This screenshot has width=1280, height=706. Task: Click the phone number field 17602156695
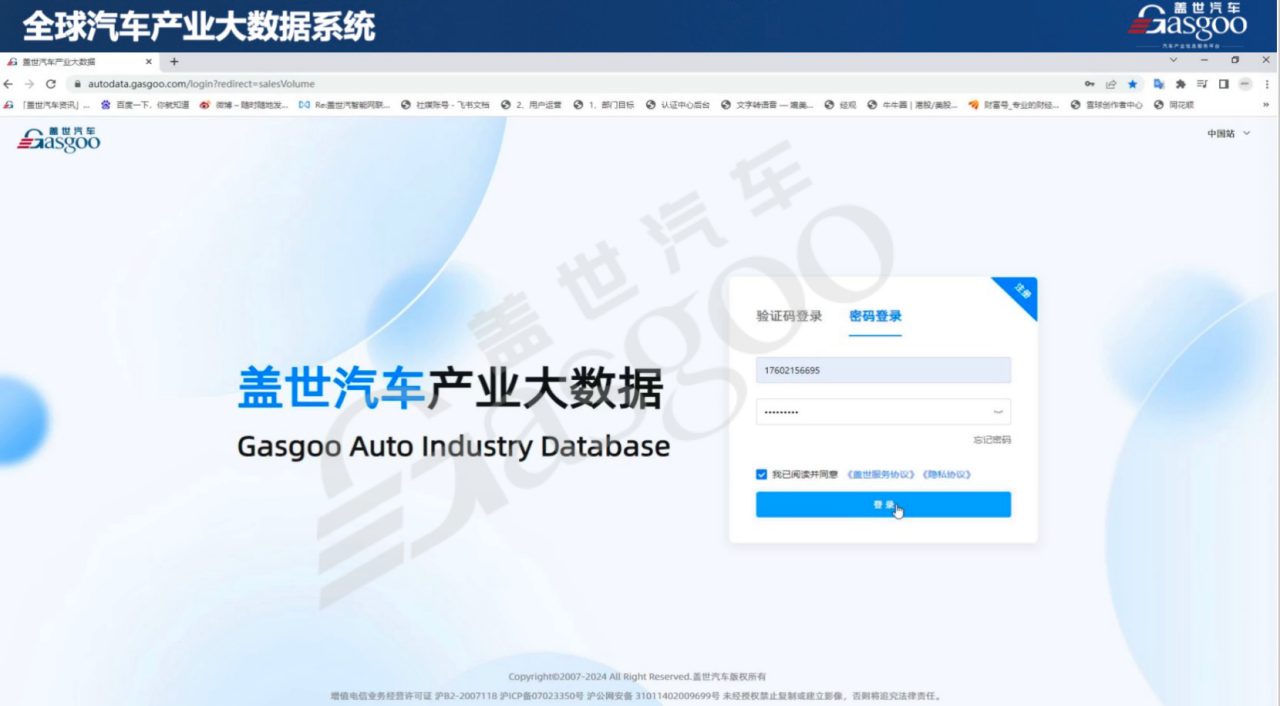coord(883,370)
